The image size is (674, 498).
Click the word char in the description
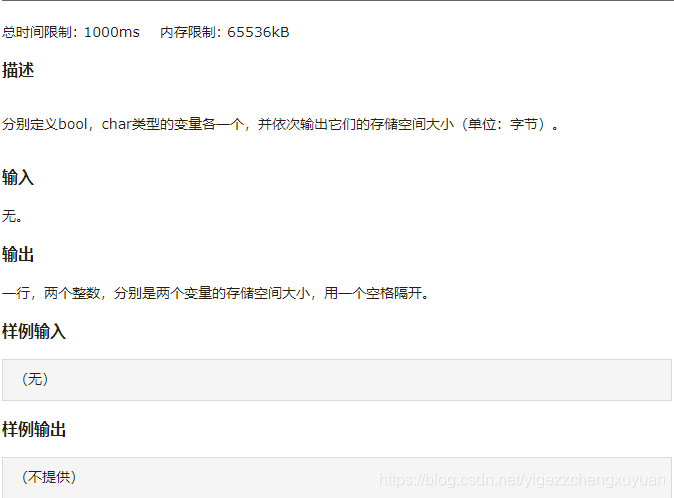coord(116,124)
